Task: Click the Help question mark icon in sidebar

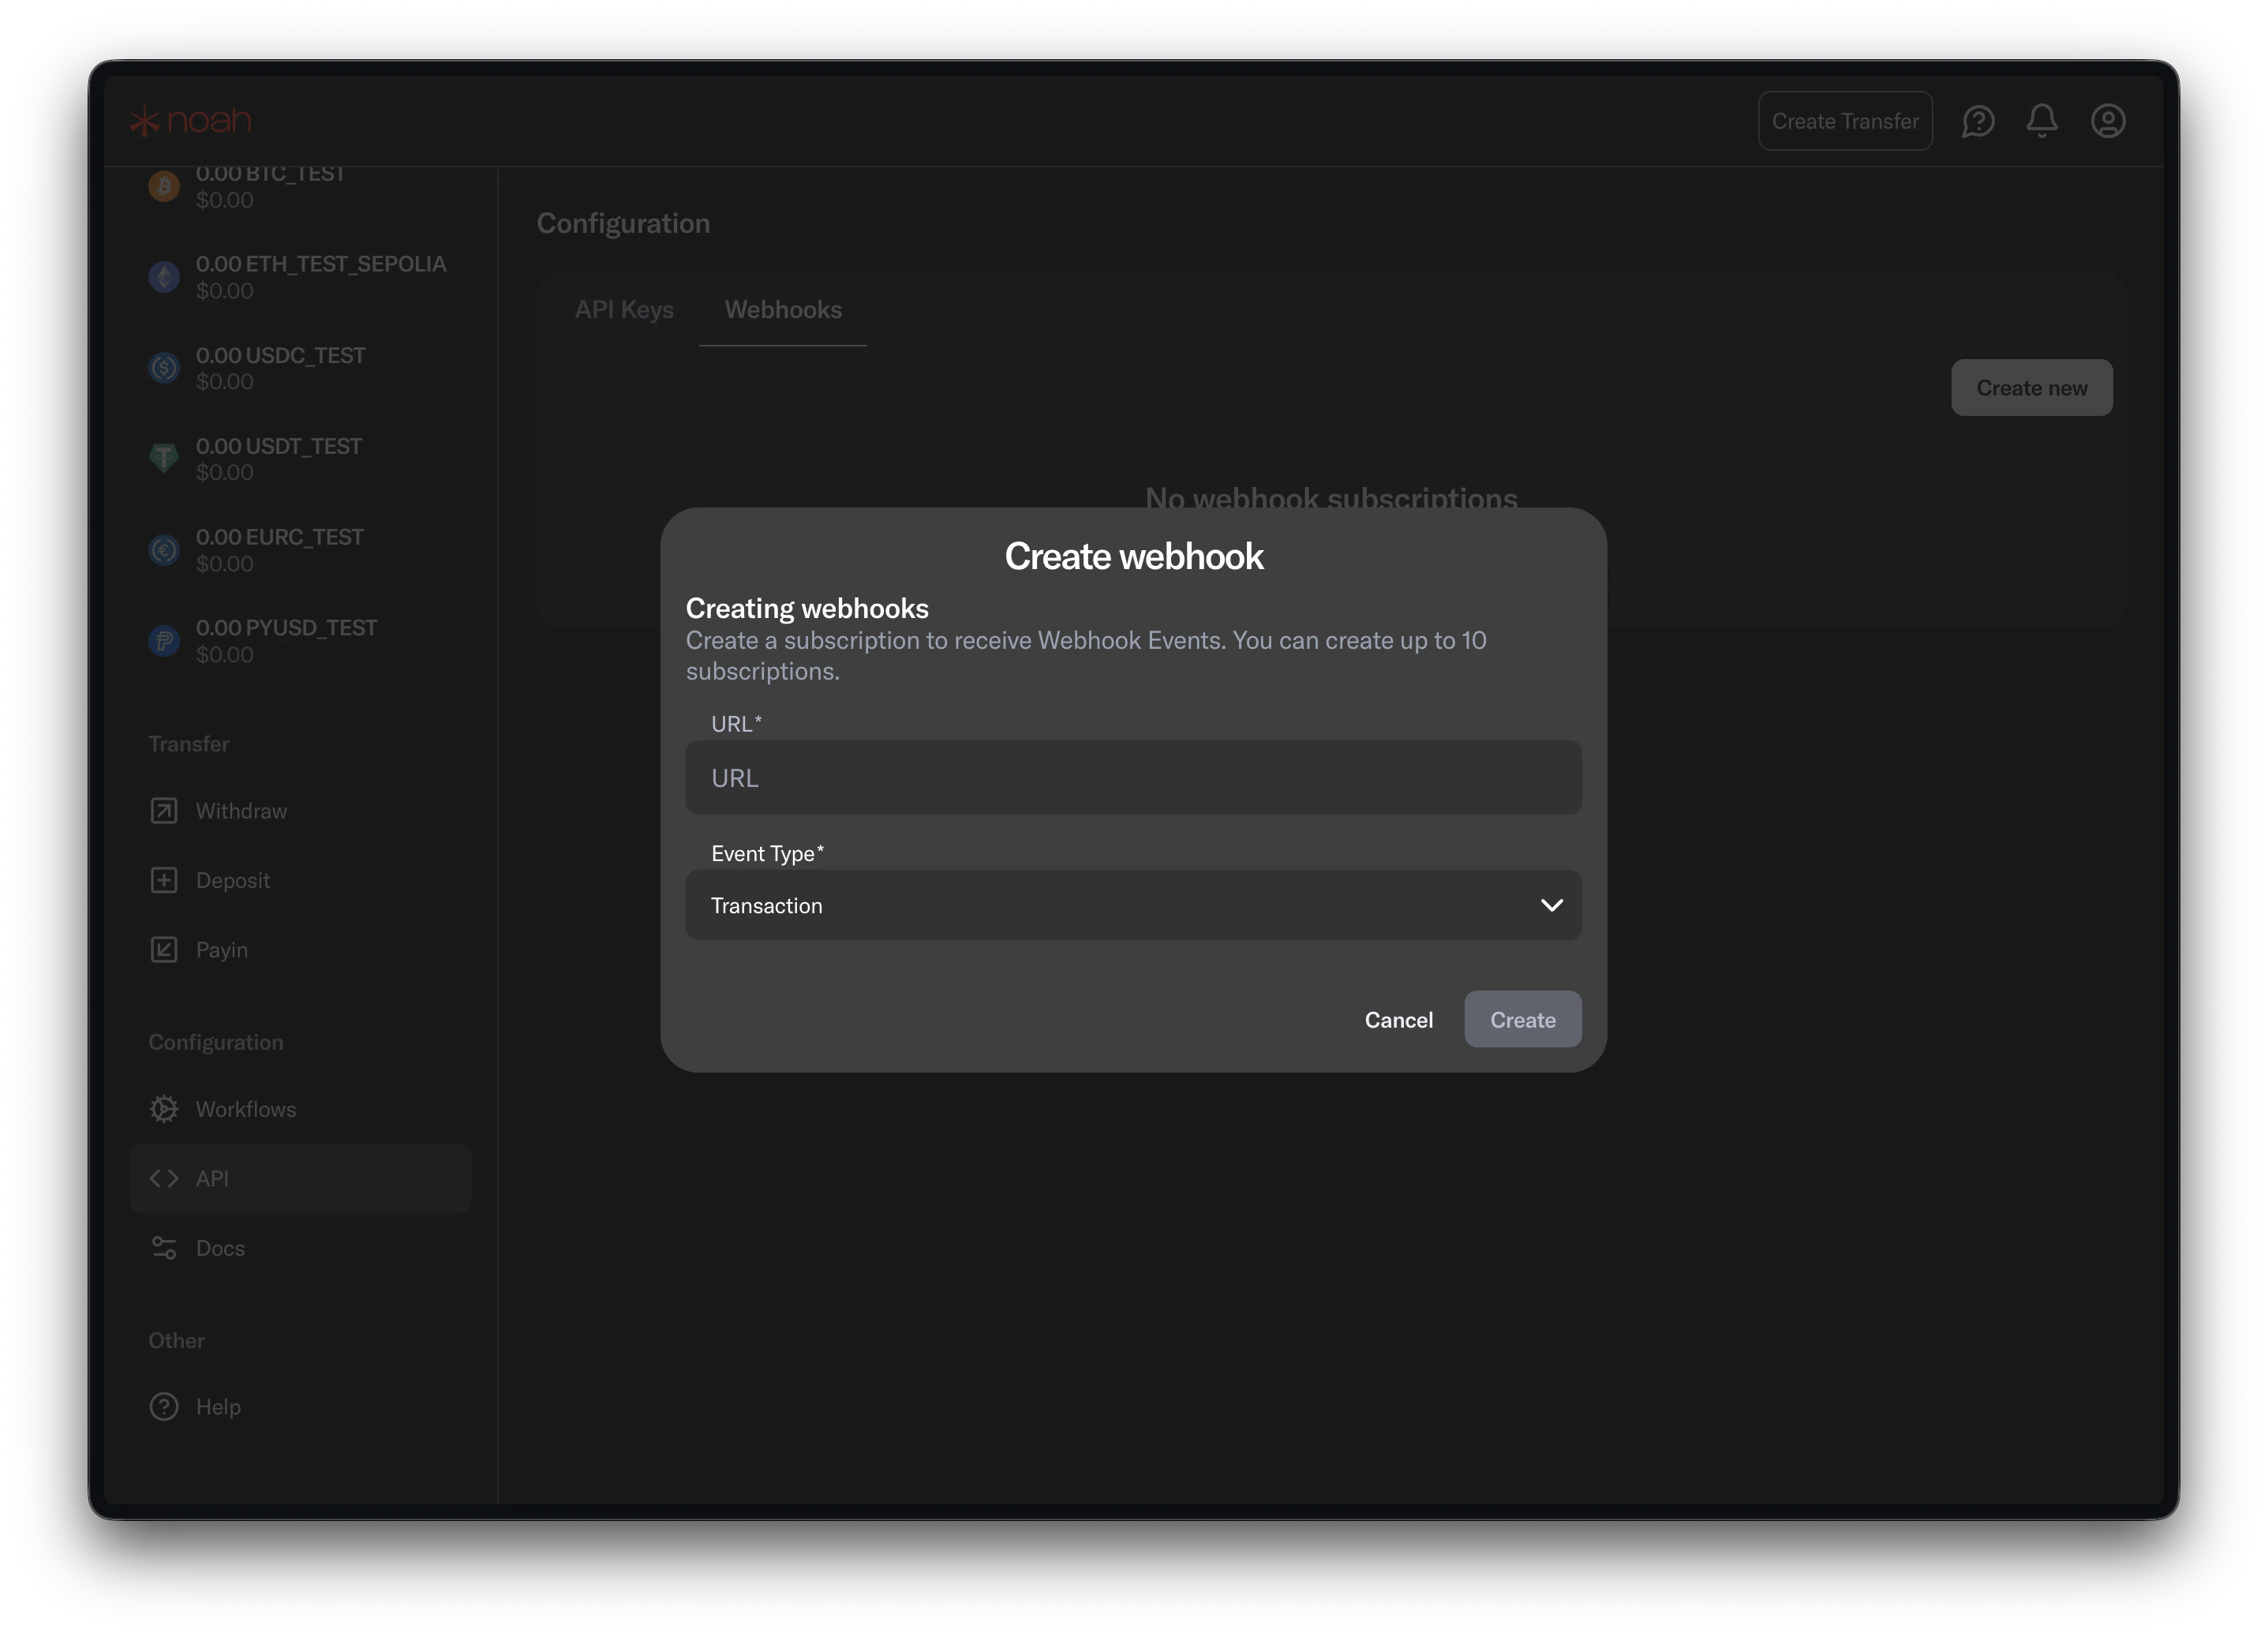Action: pyautogui.click(x=163, y=1406)
